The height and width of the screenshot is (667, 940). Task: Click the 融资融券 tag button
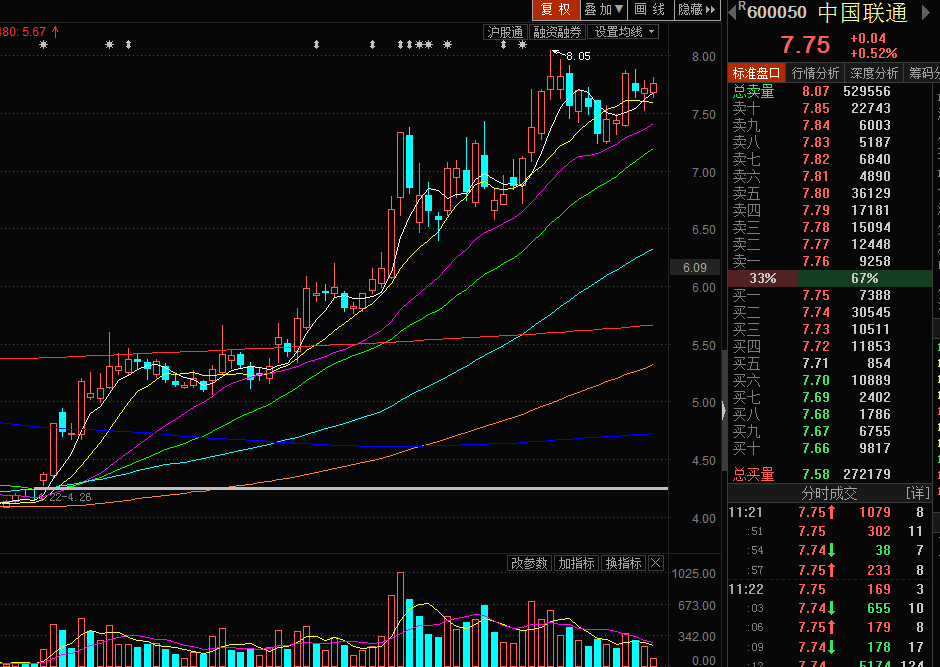(x=558, y=32)
